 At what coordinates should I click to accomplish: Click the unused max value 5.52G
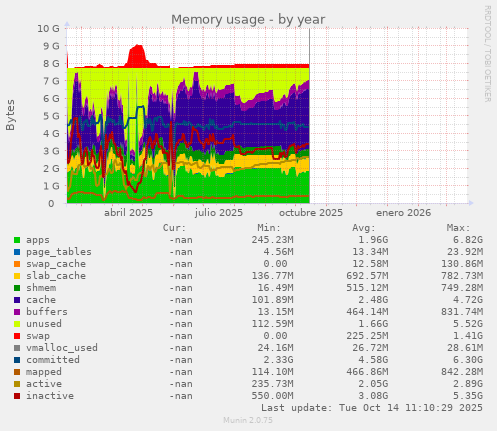(468, 324)
